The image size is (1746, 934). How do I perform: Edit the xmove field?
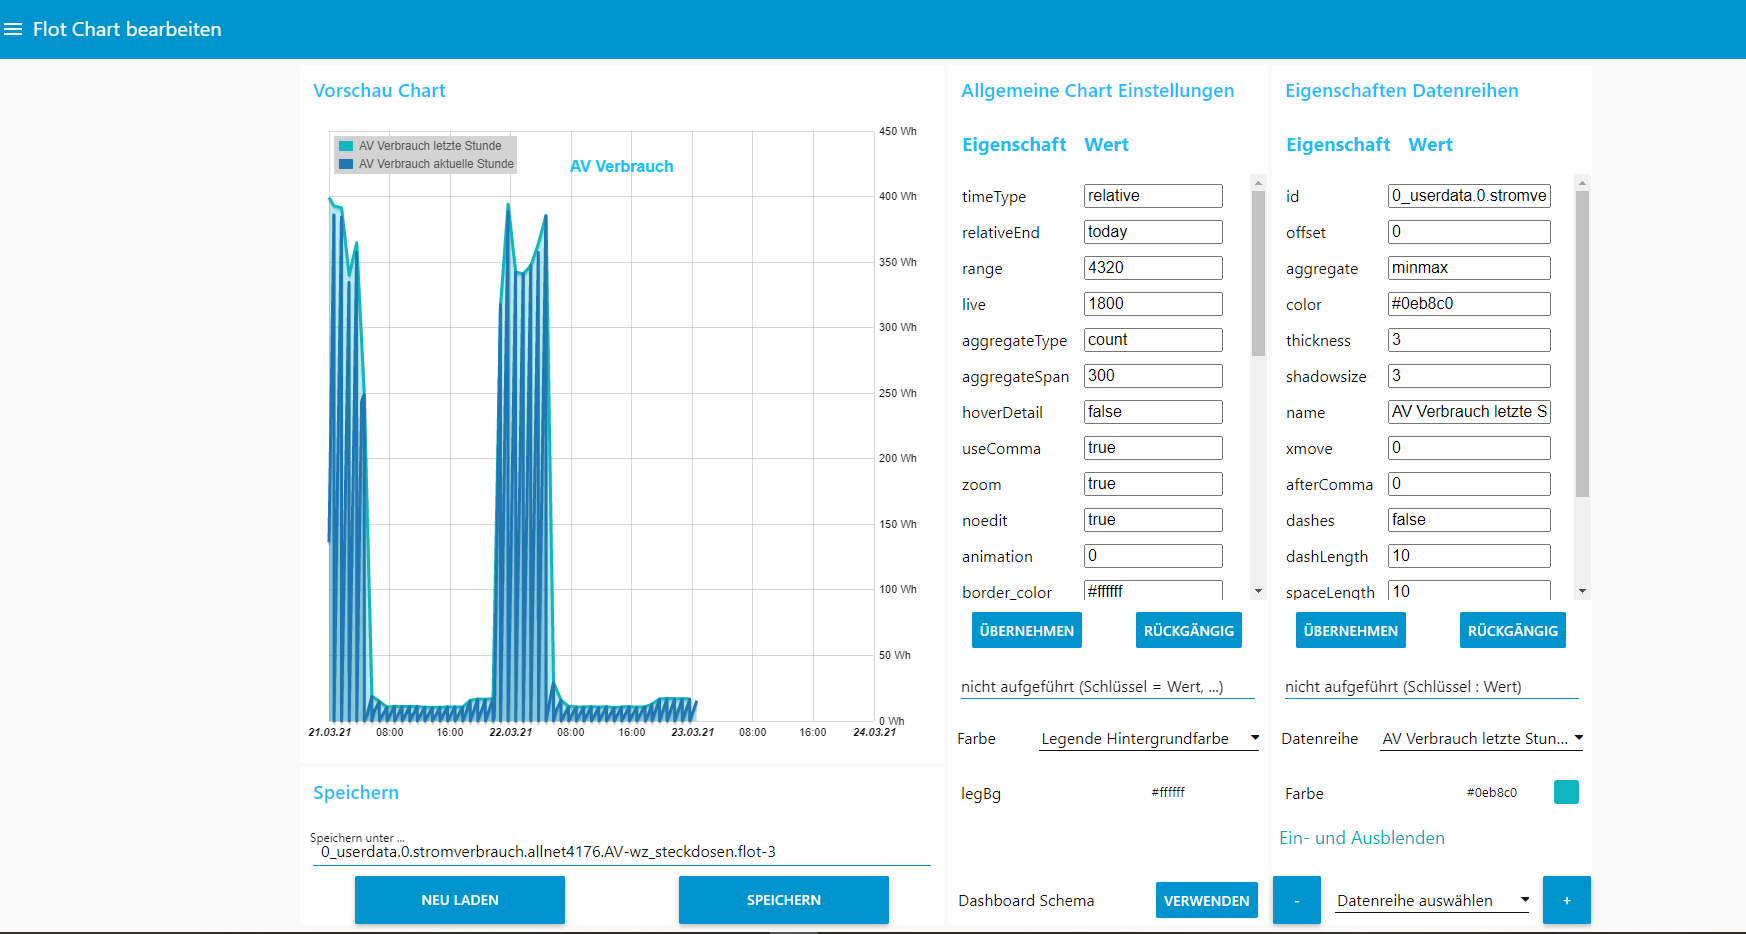[x=1469, y=448]
